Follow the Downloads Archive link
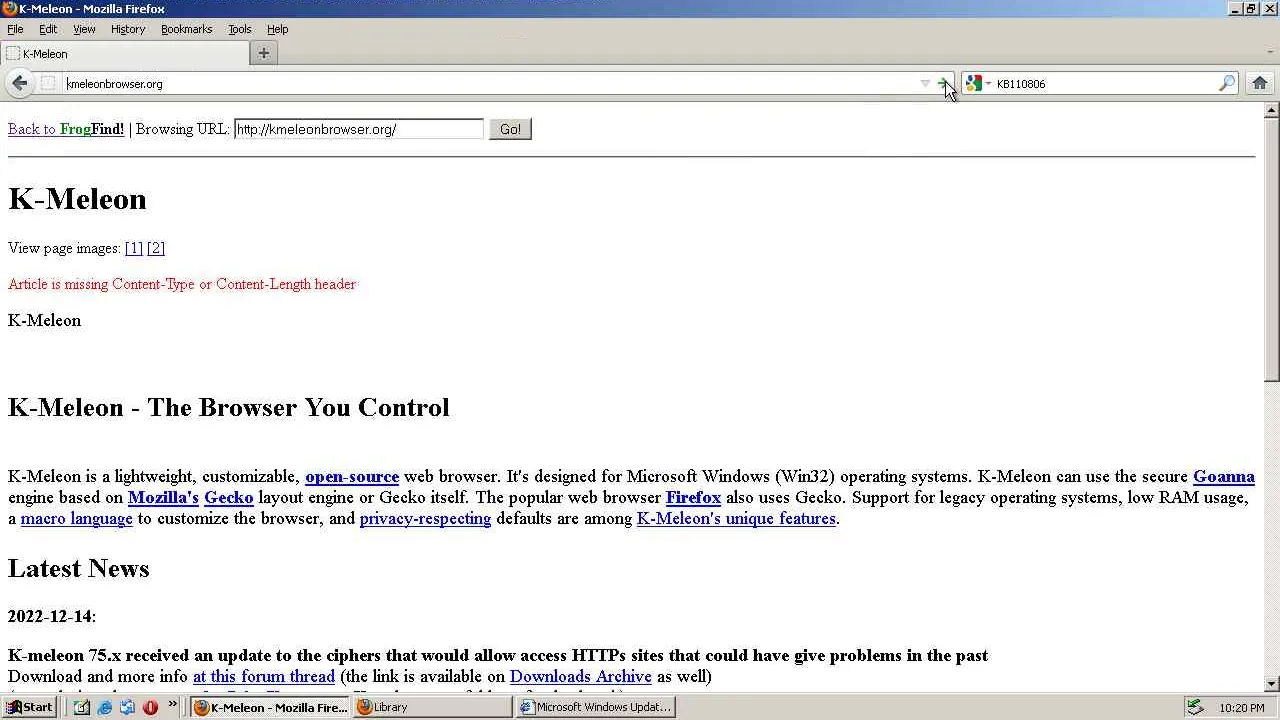 (581, 677)
